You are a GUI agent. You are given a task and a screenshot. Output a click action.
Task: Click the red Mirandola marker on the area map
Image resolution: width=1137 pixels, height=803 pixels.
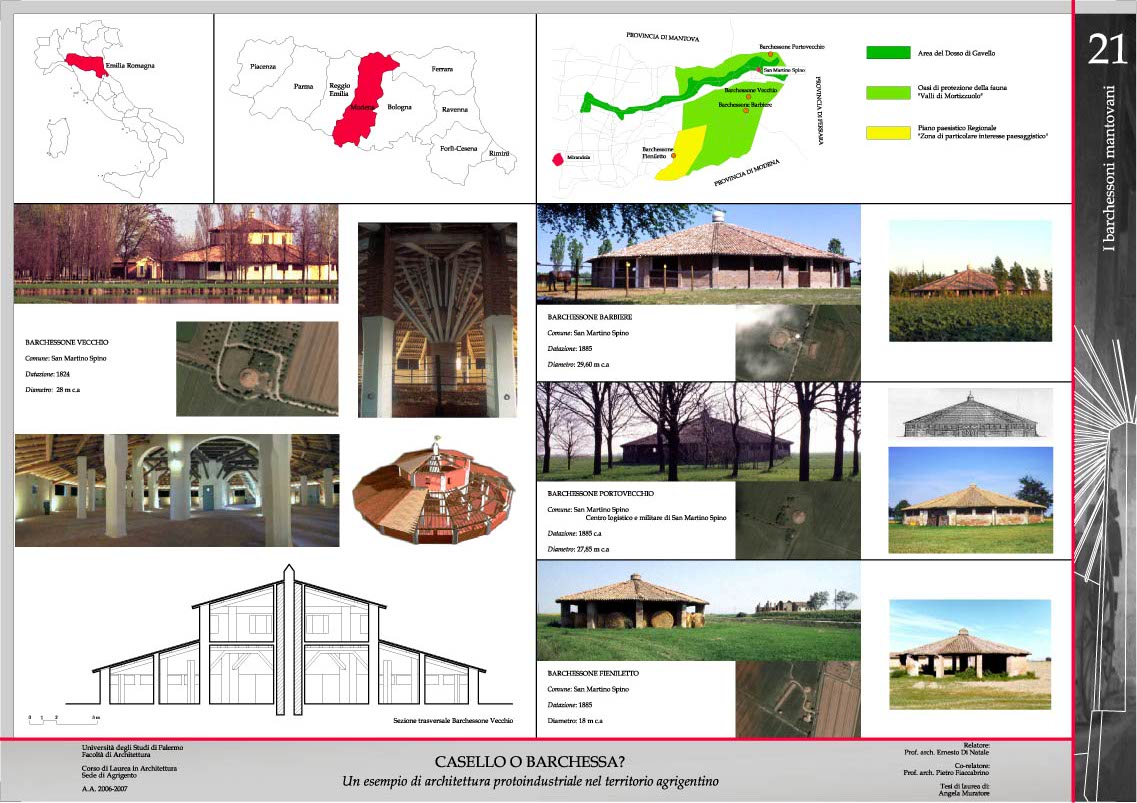[558, 159]
